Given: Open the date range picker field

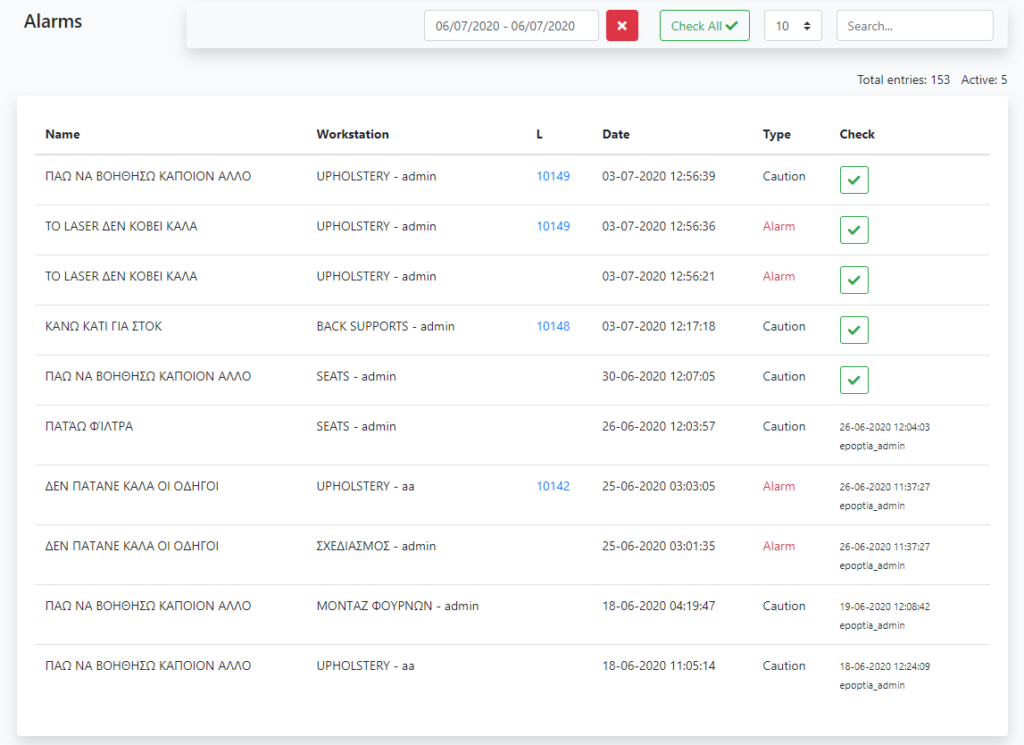Looking at the screenshot, I should pos(511,26).
